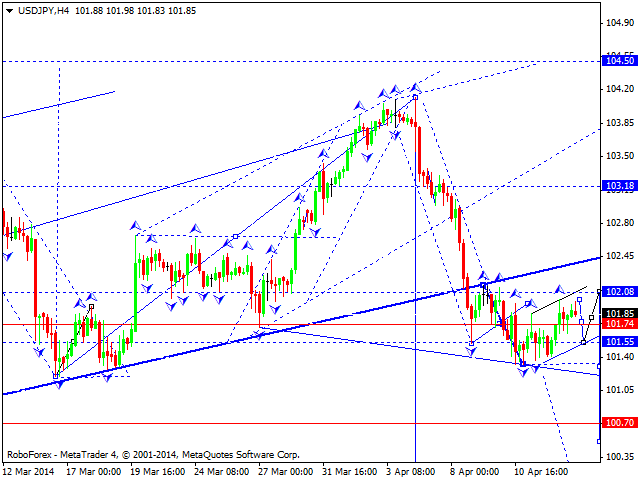Click the 3 Apr 08:00 time axis label

411,471
